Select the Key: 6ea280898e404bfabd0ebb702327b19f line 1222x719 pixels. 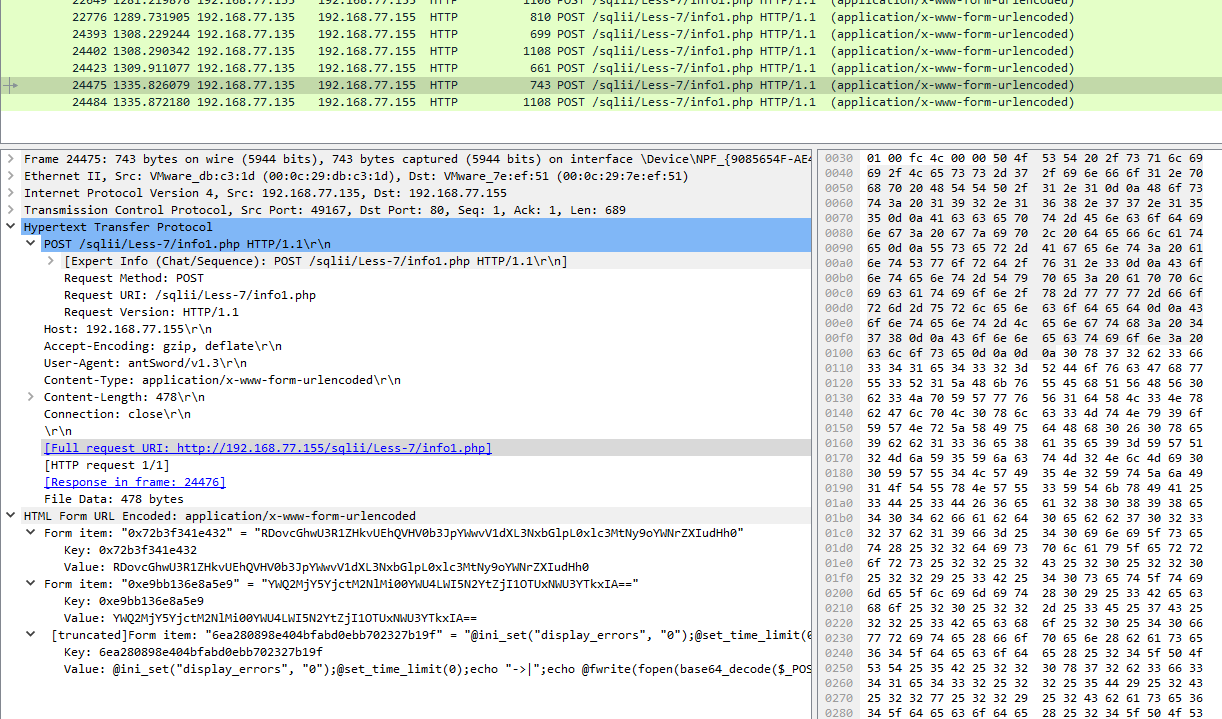[x=193, y=652]
